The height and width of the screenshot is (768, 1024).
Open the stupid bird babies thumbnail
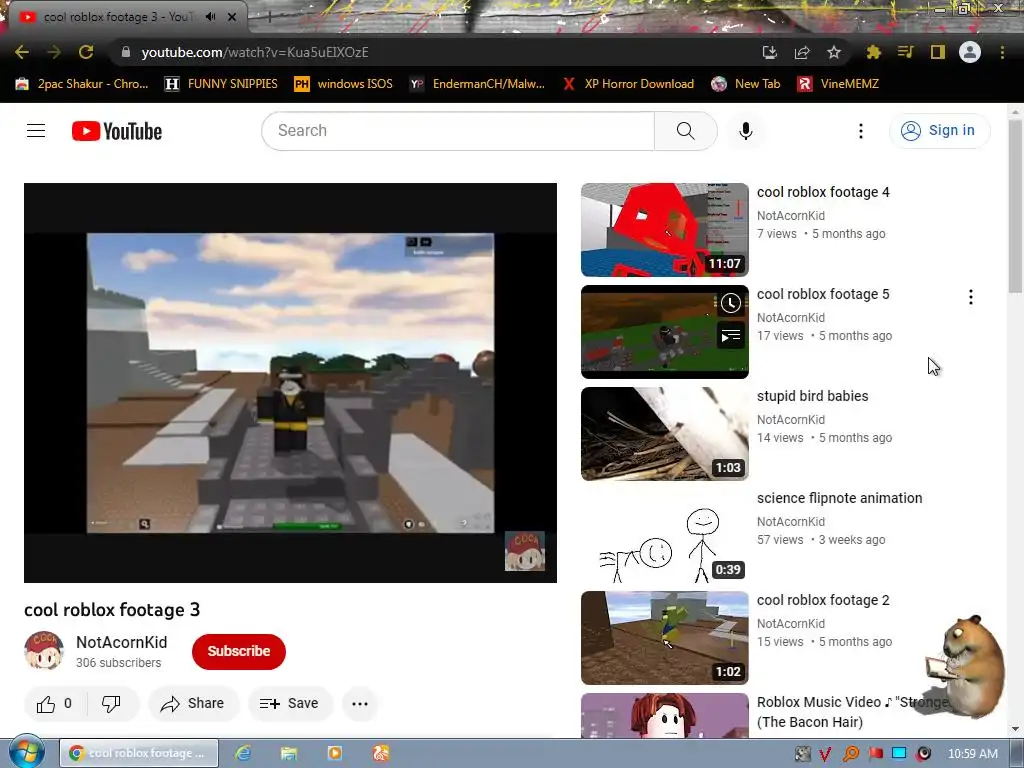click(x=665, y=434)
